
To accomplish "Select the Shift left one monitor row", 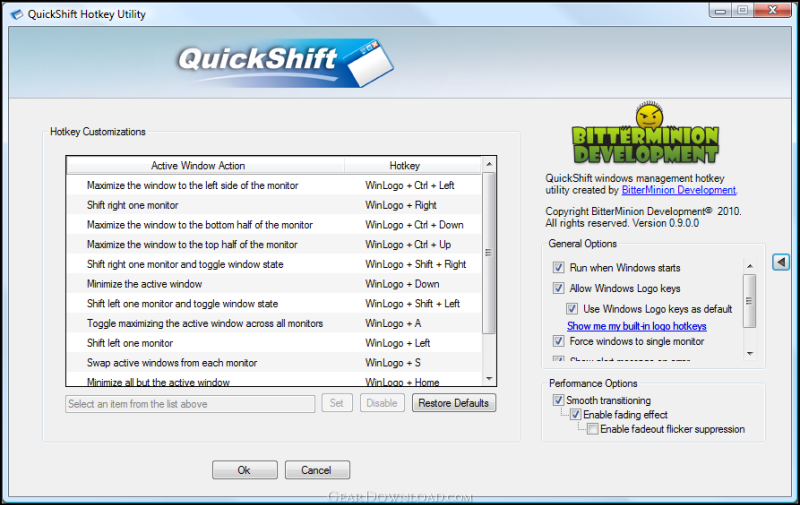I will tap(274, 343).
